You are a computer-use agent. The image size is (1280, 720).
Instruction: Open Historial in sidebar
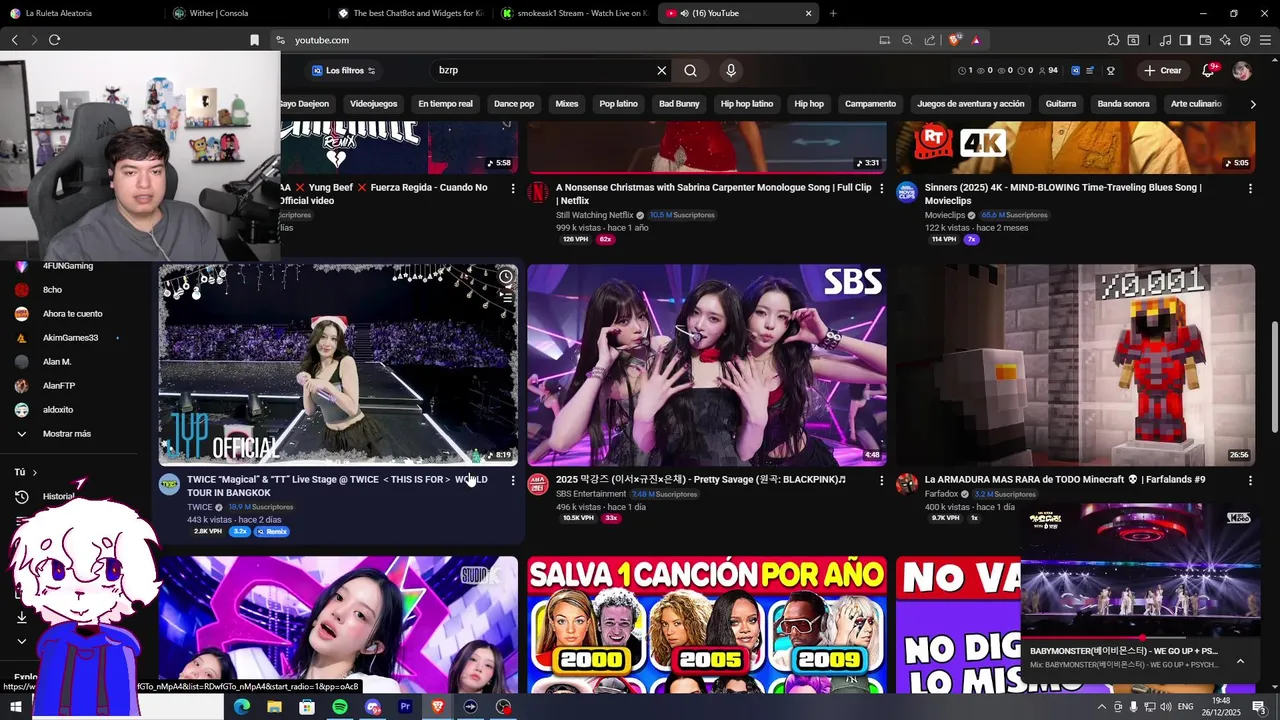(x=58, y=497)
